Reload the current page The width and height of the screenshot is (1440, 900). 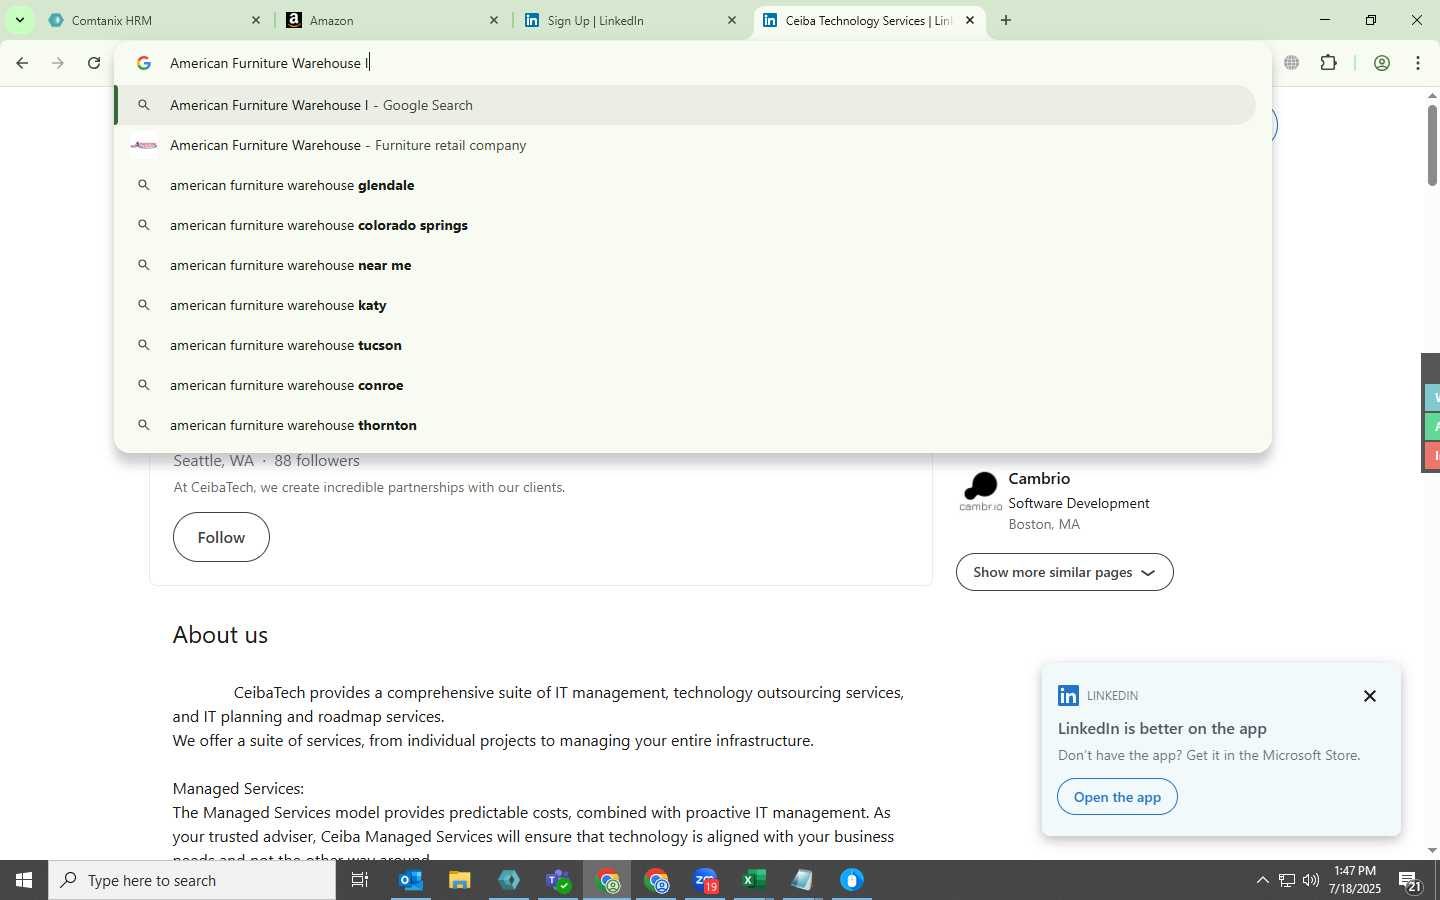(94, 63)
